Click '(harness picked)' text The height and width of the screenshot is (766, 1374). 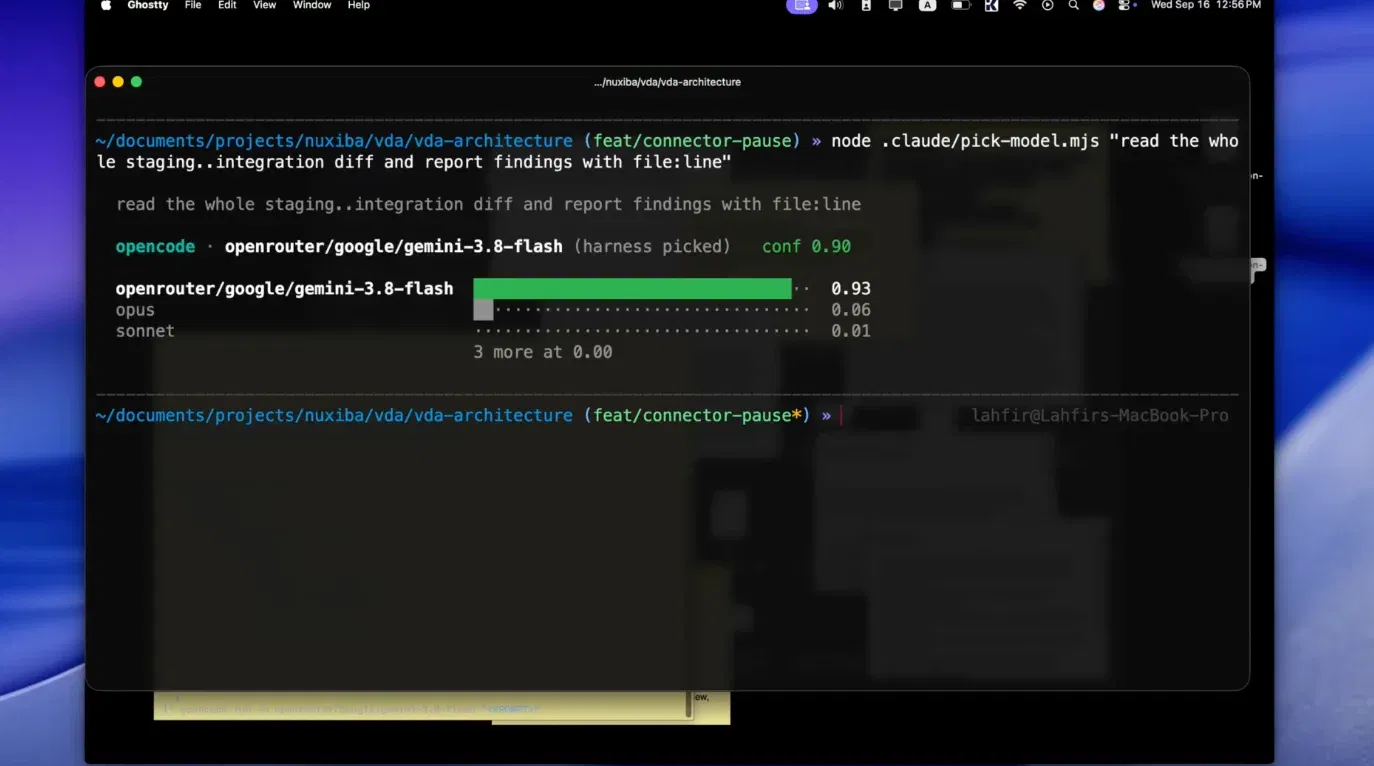click(x=652, y=246)
